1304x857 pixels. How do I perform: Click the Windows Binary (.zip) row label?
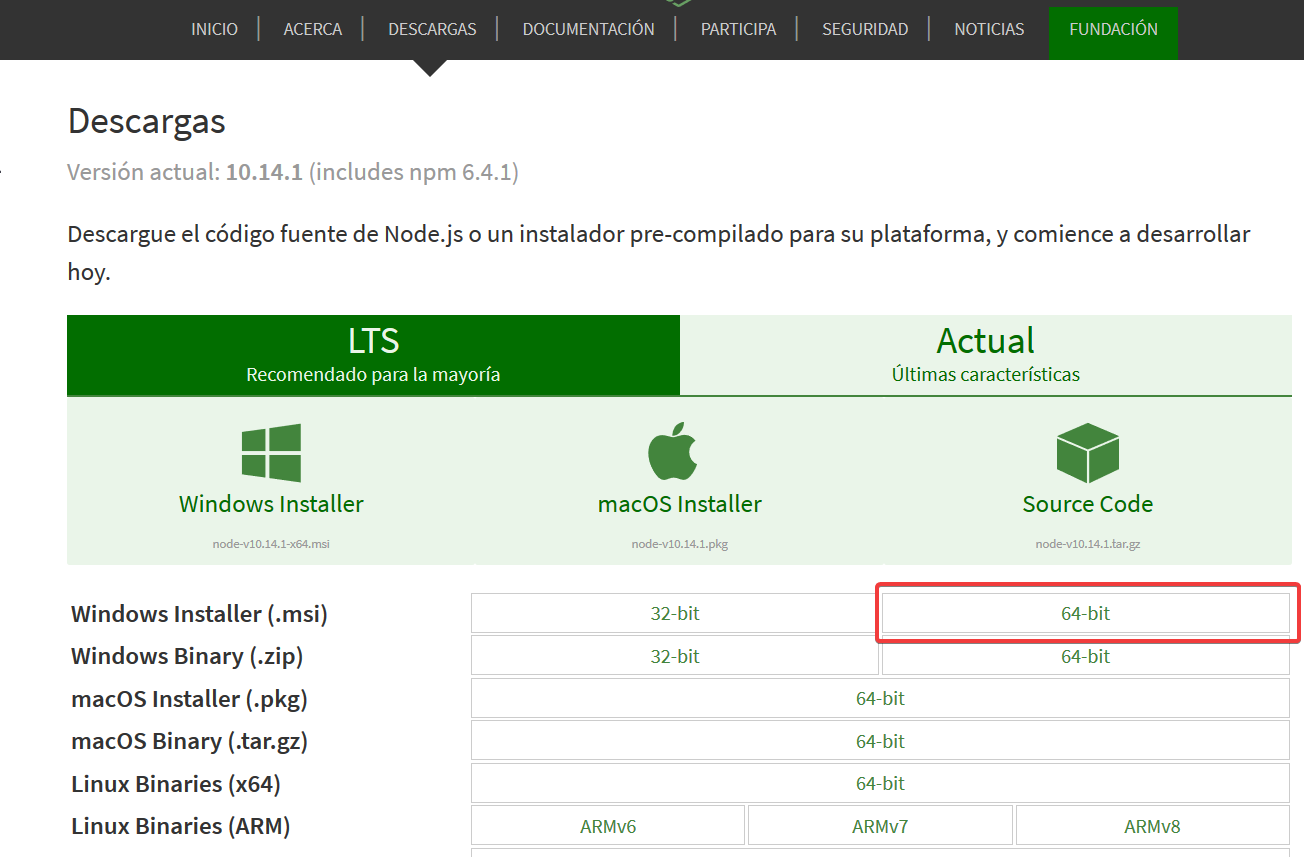(x=187, y=656)
